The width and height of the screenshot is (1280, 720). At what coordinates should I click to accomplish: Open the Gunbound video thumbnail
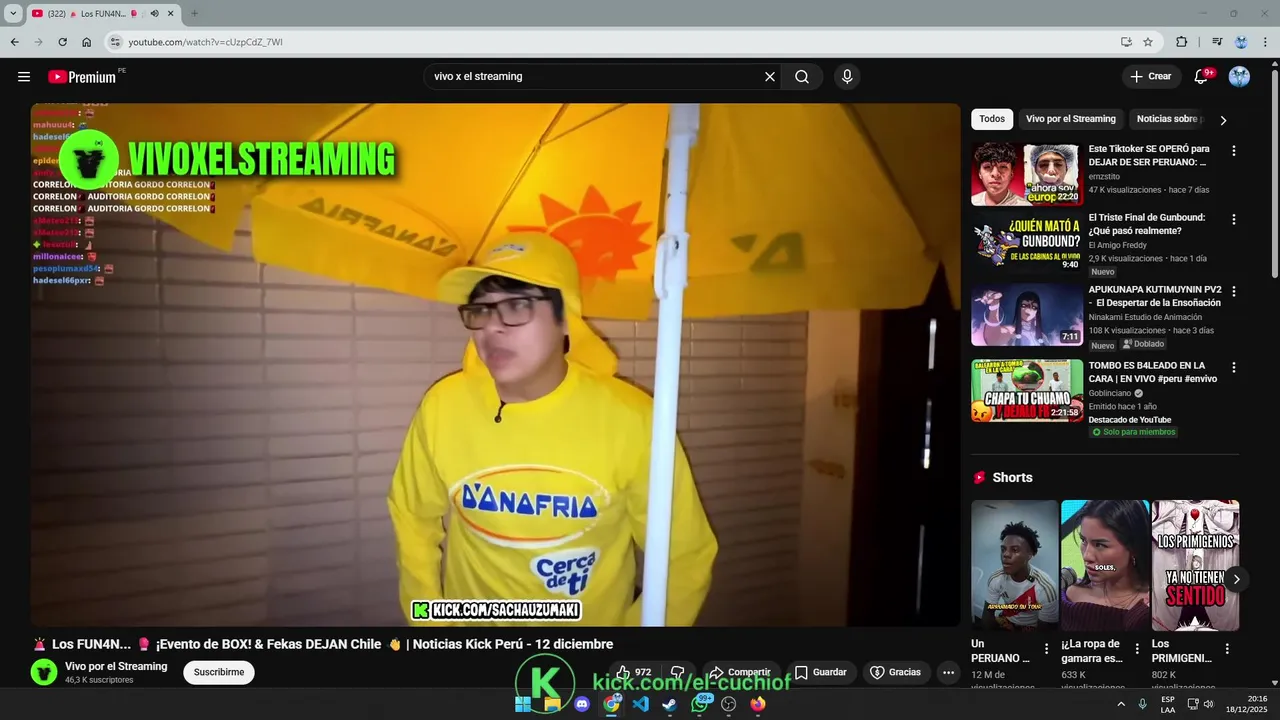pyautogui.click(x=1027, y=242)
